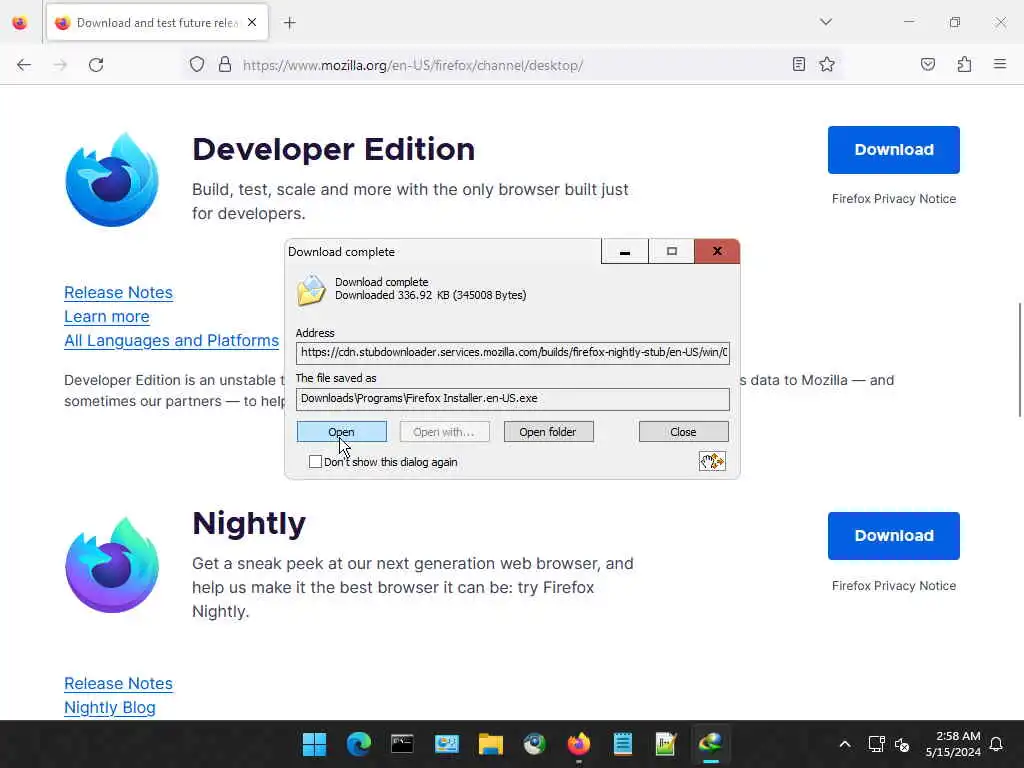
Task: Open Nightly Release Notes link
Action: click(118, 684)
